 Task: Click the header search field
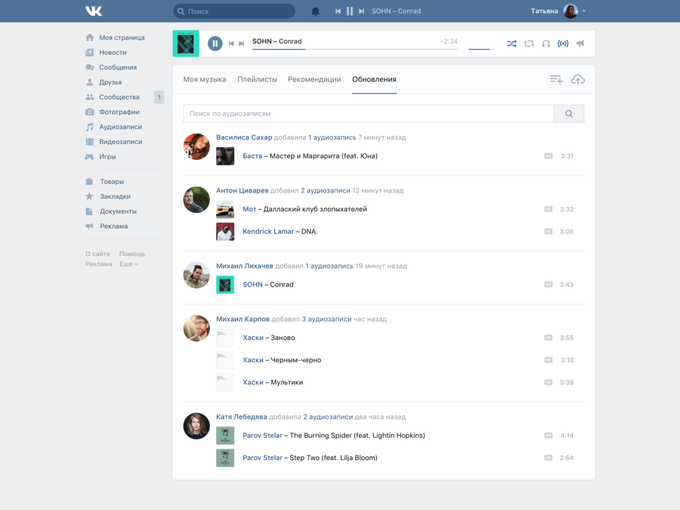coord(234,11)
